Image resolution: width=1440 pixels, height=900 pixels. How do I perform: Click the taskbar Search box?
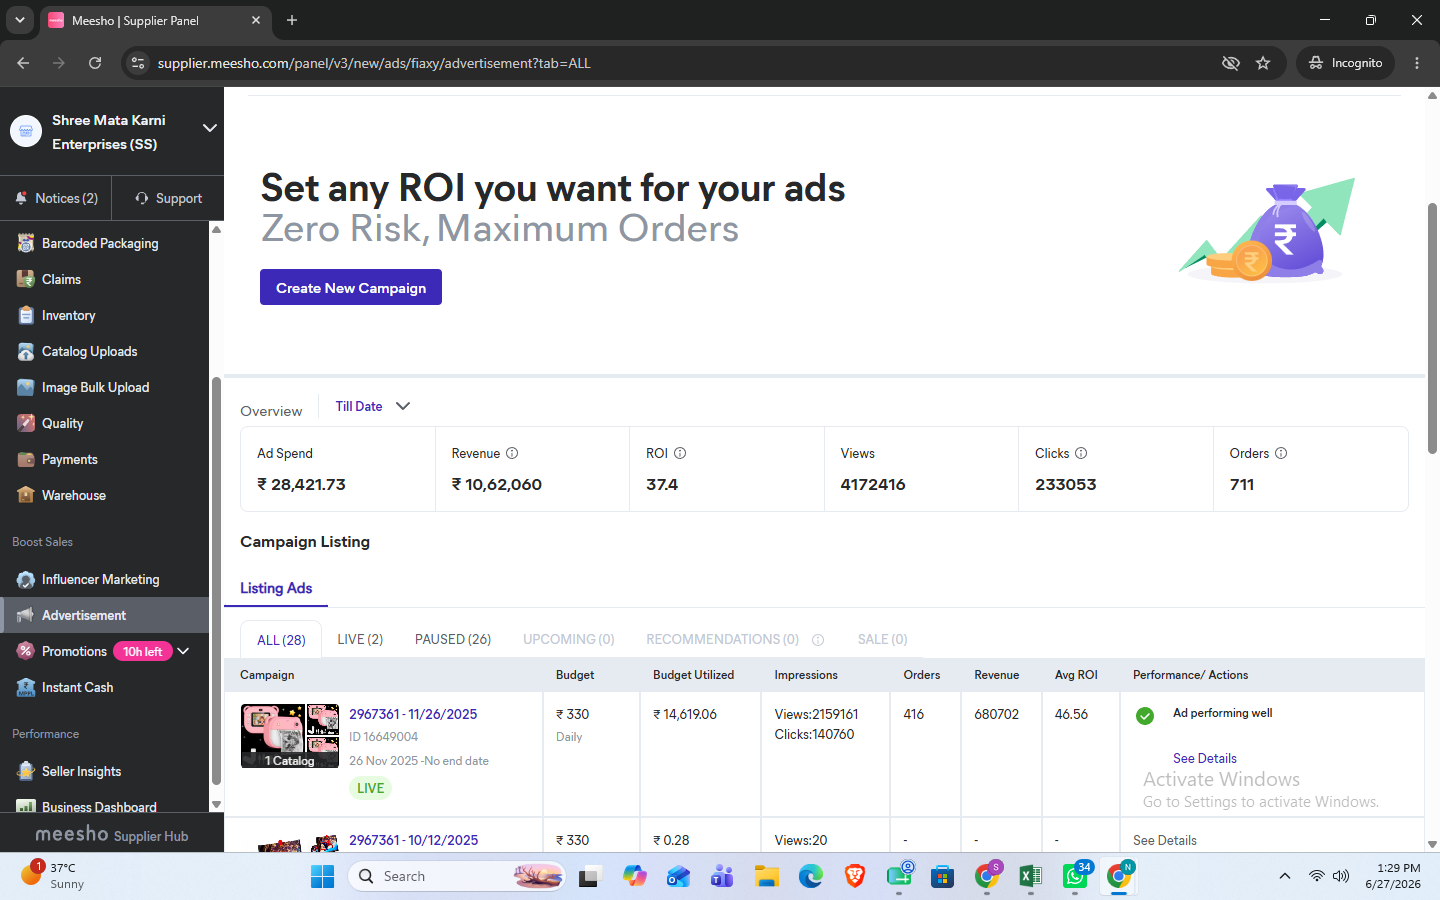(x=457, y=877)
